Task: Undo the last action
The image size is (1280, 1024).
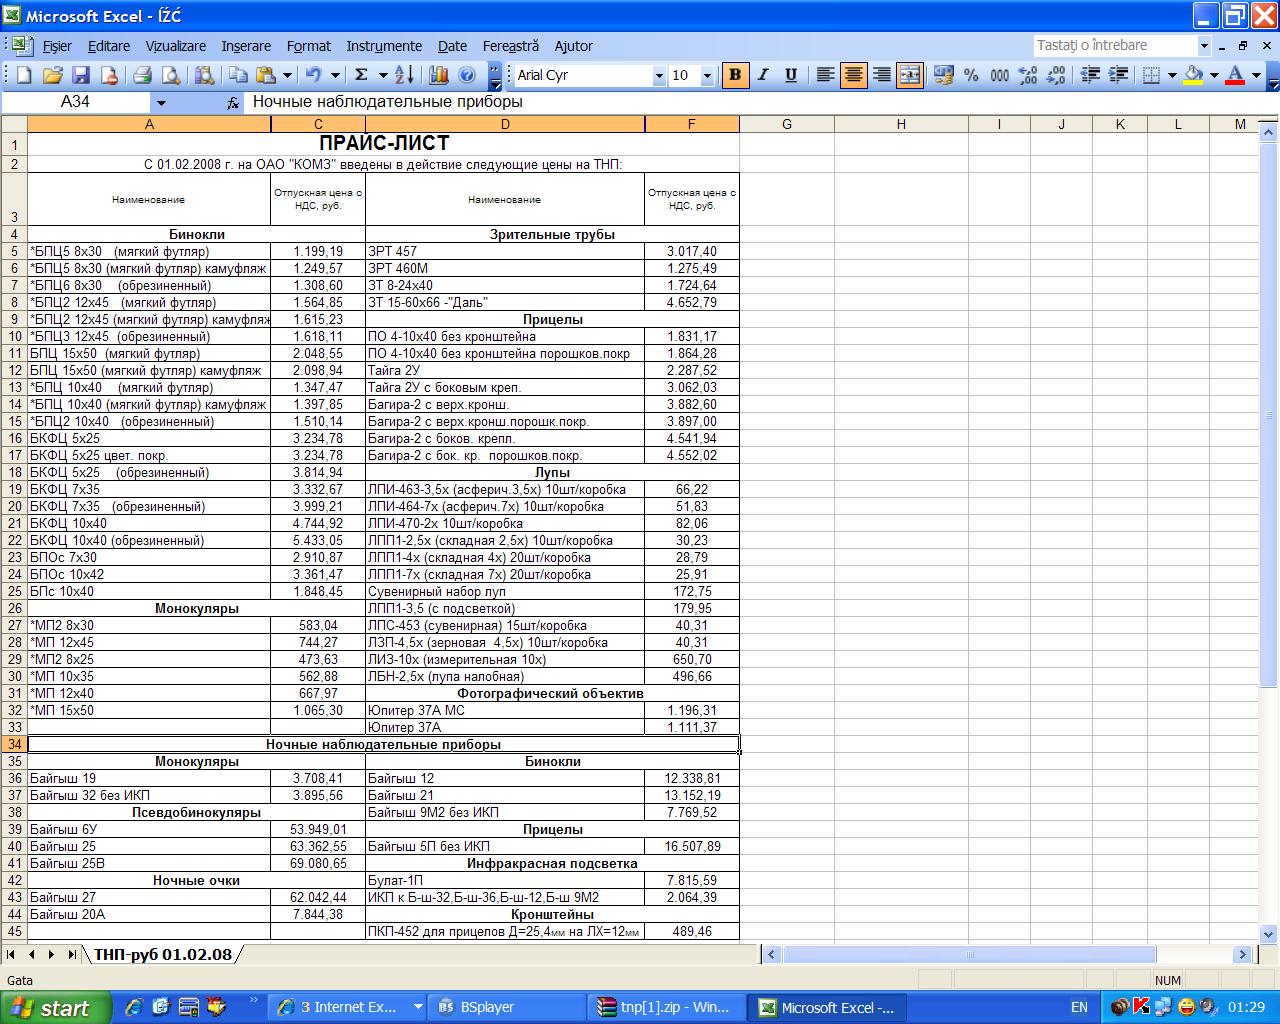Action: (x=314, y=75)
